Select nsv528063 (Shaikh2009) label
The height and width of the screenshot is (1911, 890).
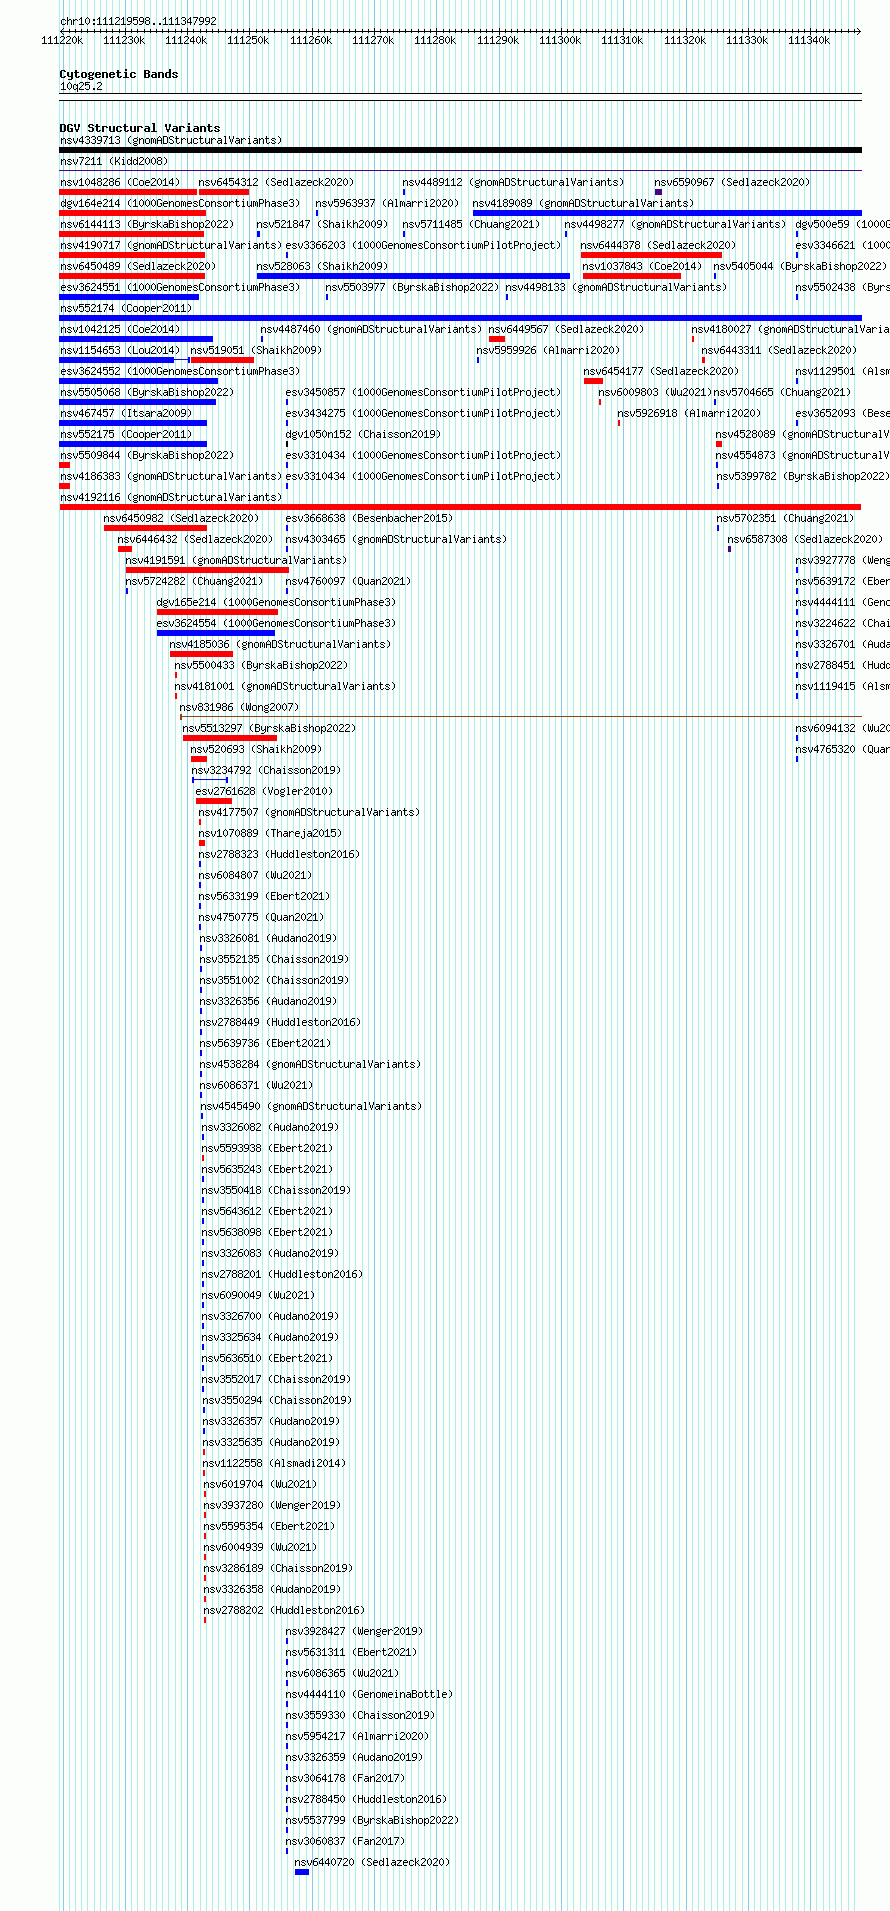pyautogui.click(x=322, y=266)
